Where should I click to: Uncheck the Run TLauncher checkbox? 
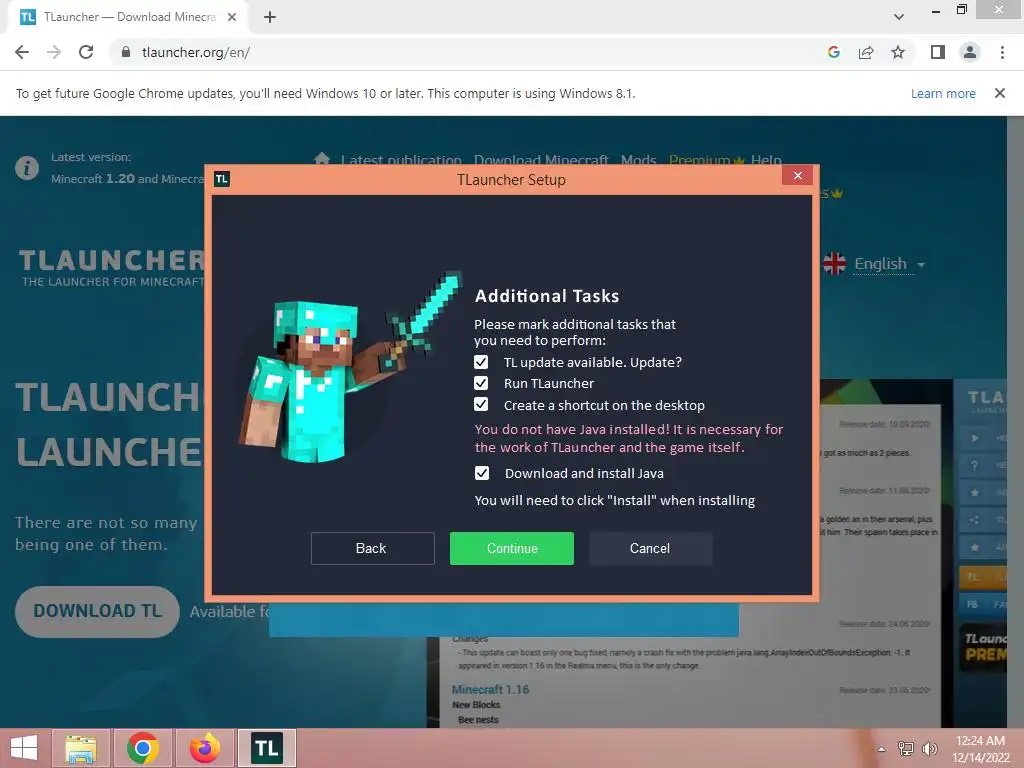tap(481, 383)
